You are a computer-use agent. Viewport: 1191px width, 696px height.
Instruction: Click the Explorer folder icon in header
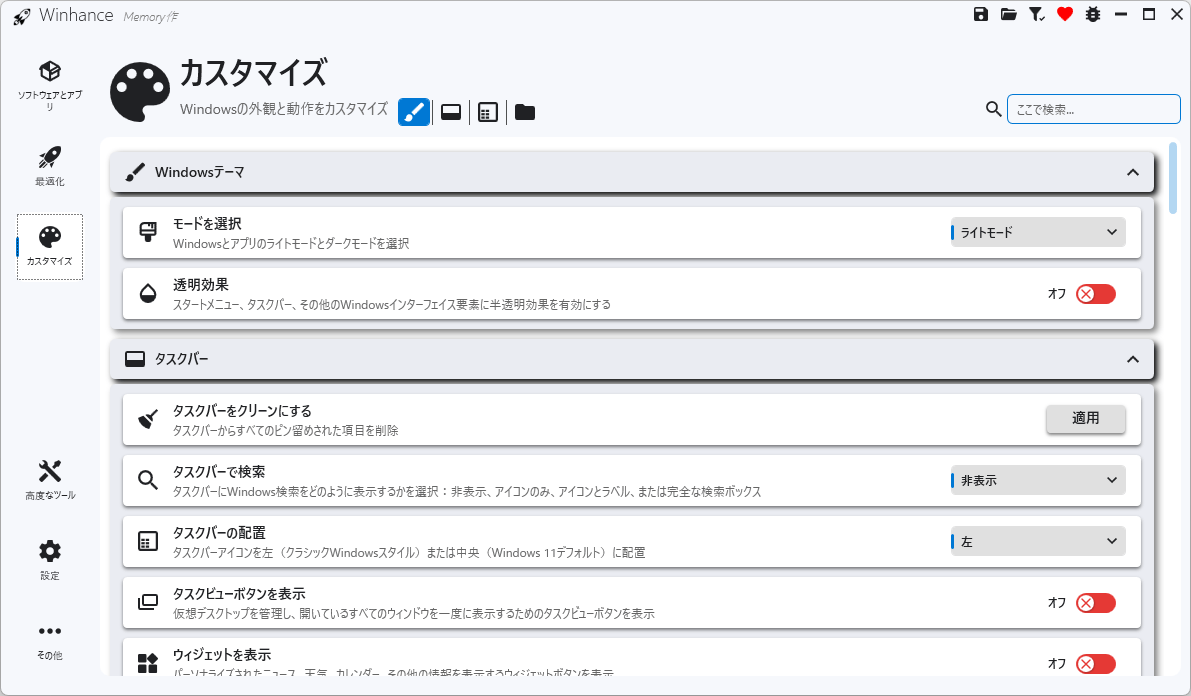525,112
